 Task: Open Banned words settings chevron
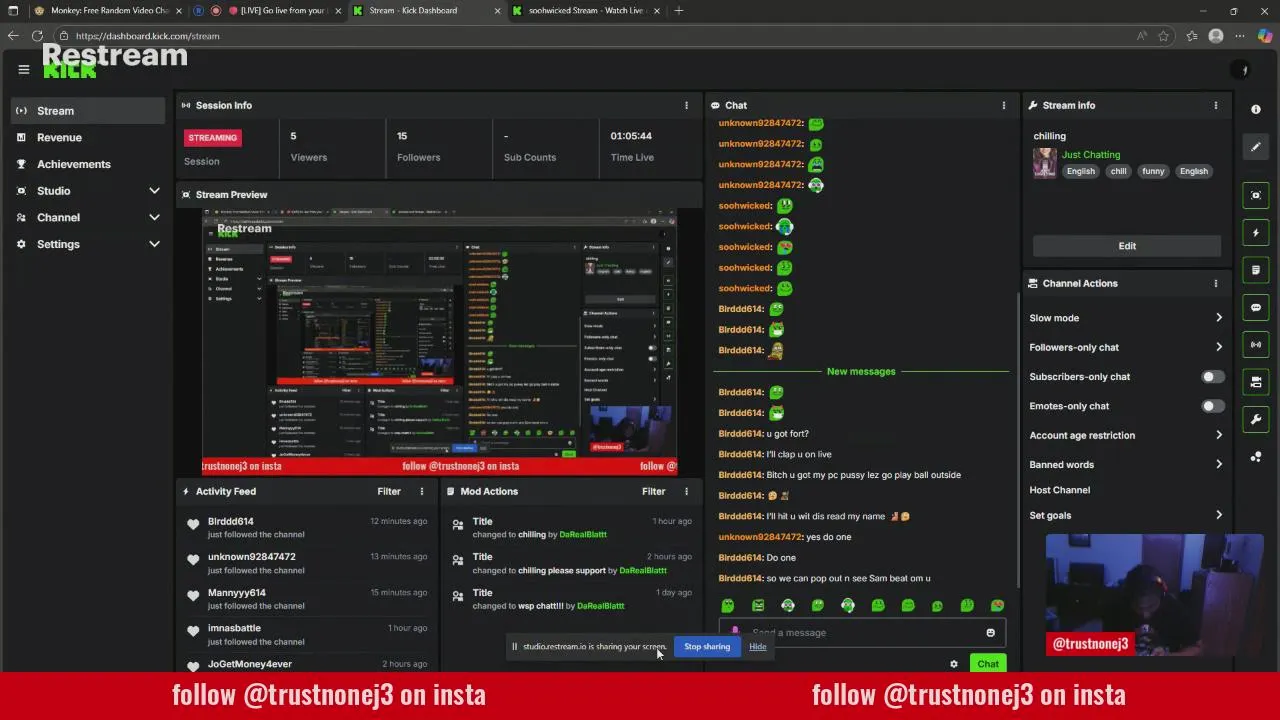point(1218,464)
